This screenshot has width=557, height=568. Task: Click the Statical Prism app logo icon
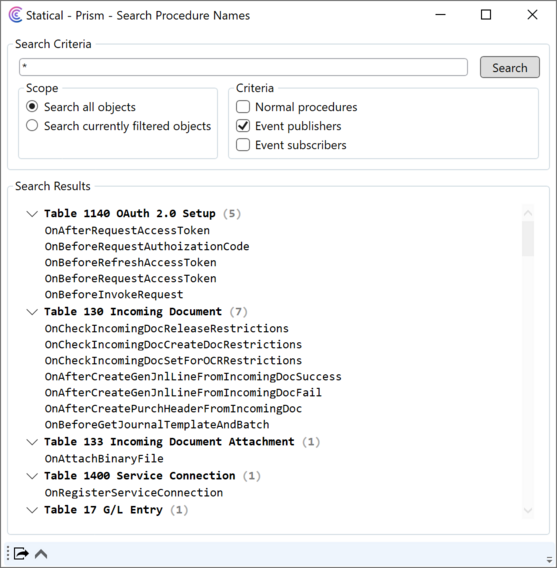[16, 15]
